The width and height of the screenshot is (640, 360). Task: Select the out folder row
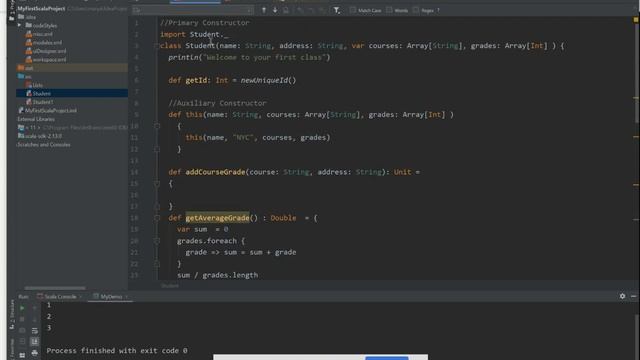pyautogui.click(x=72, y=68)
